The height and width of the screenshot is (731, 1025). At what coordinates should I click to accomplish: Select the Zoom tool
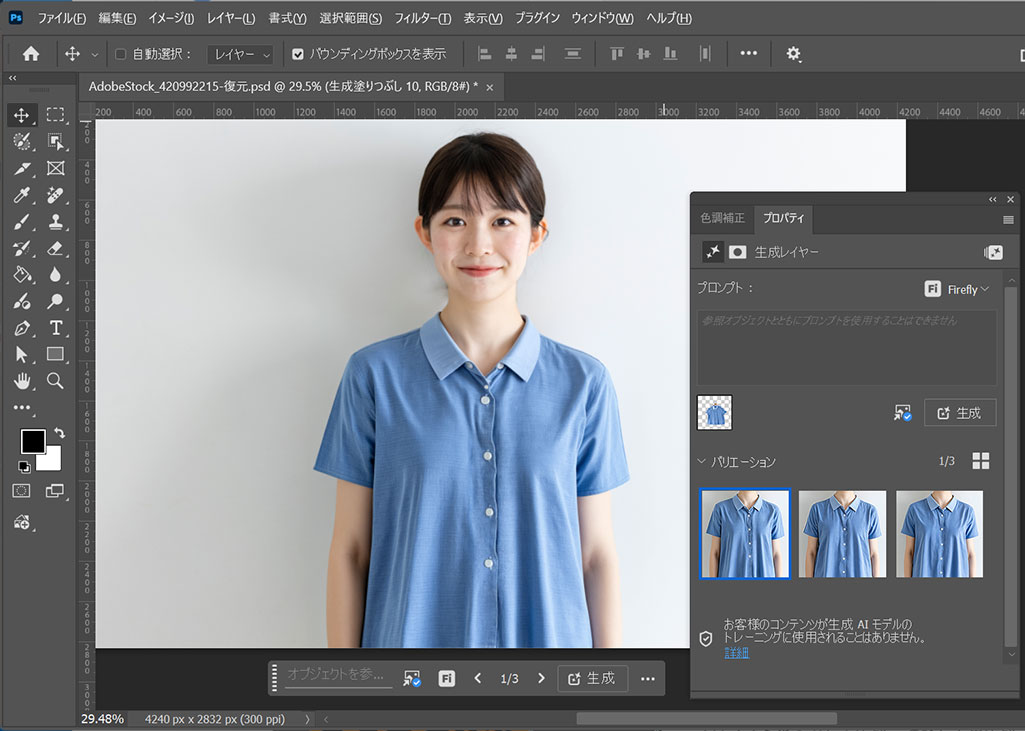(x=55, y=381)
